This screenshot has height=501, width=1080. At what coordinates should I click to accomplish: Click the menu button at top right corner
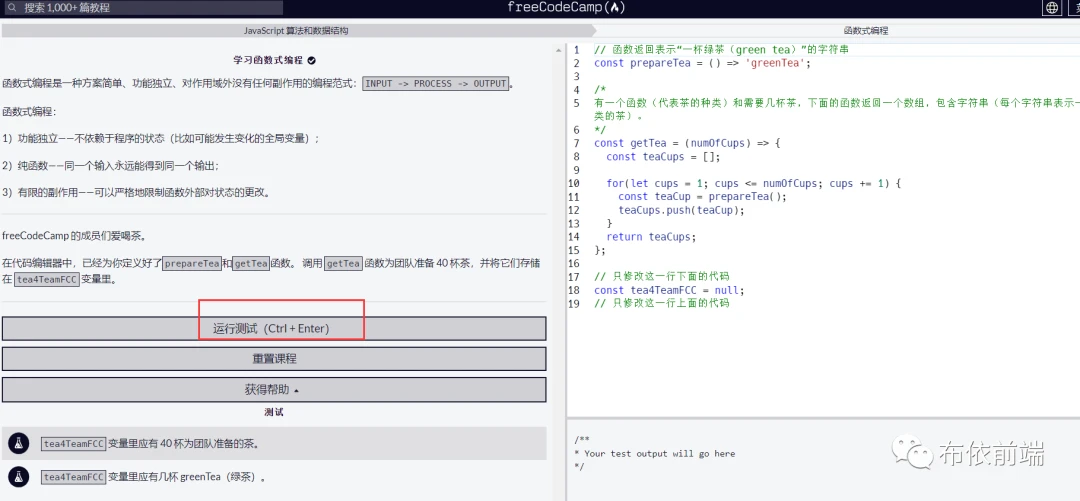coord(1074,8)
